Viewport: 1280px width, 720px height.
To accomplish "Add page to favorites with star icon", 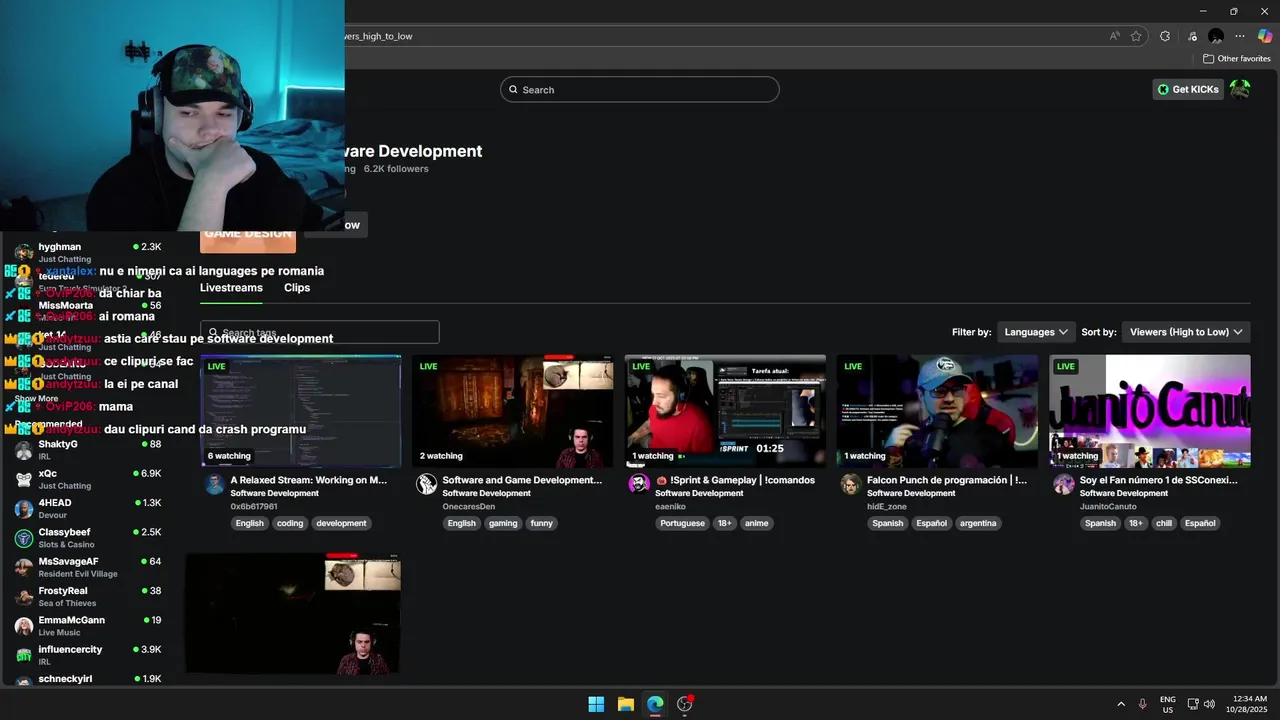I will point(1136,36).
